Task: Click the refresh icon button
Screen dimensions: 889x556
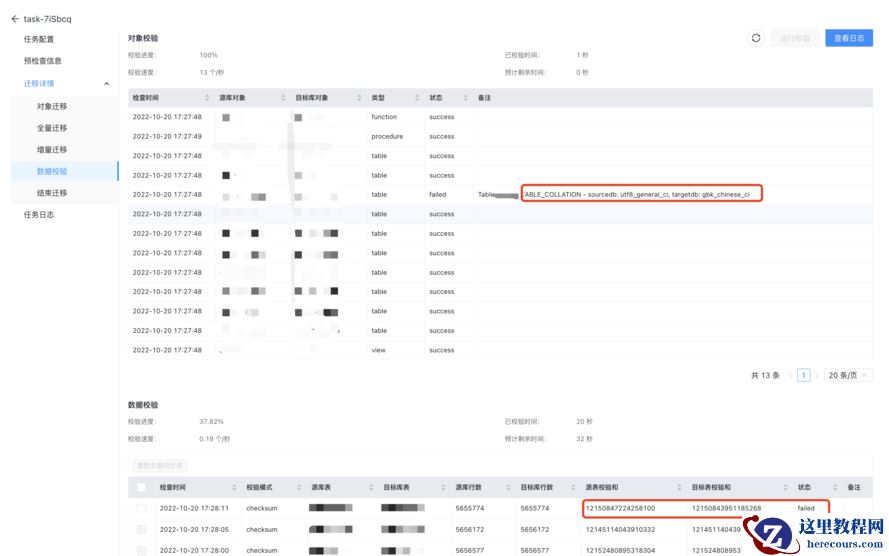Action: [756, 38]
